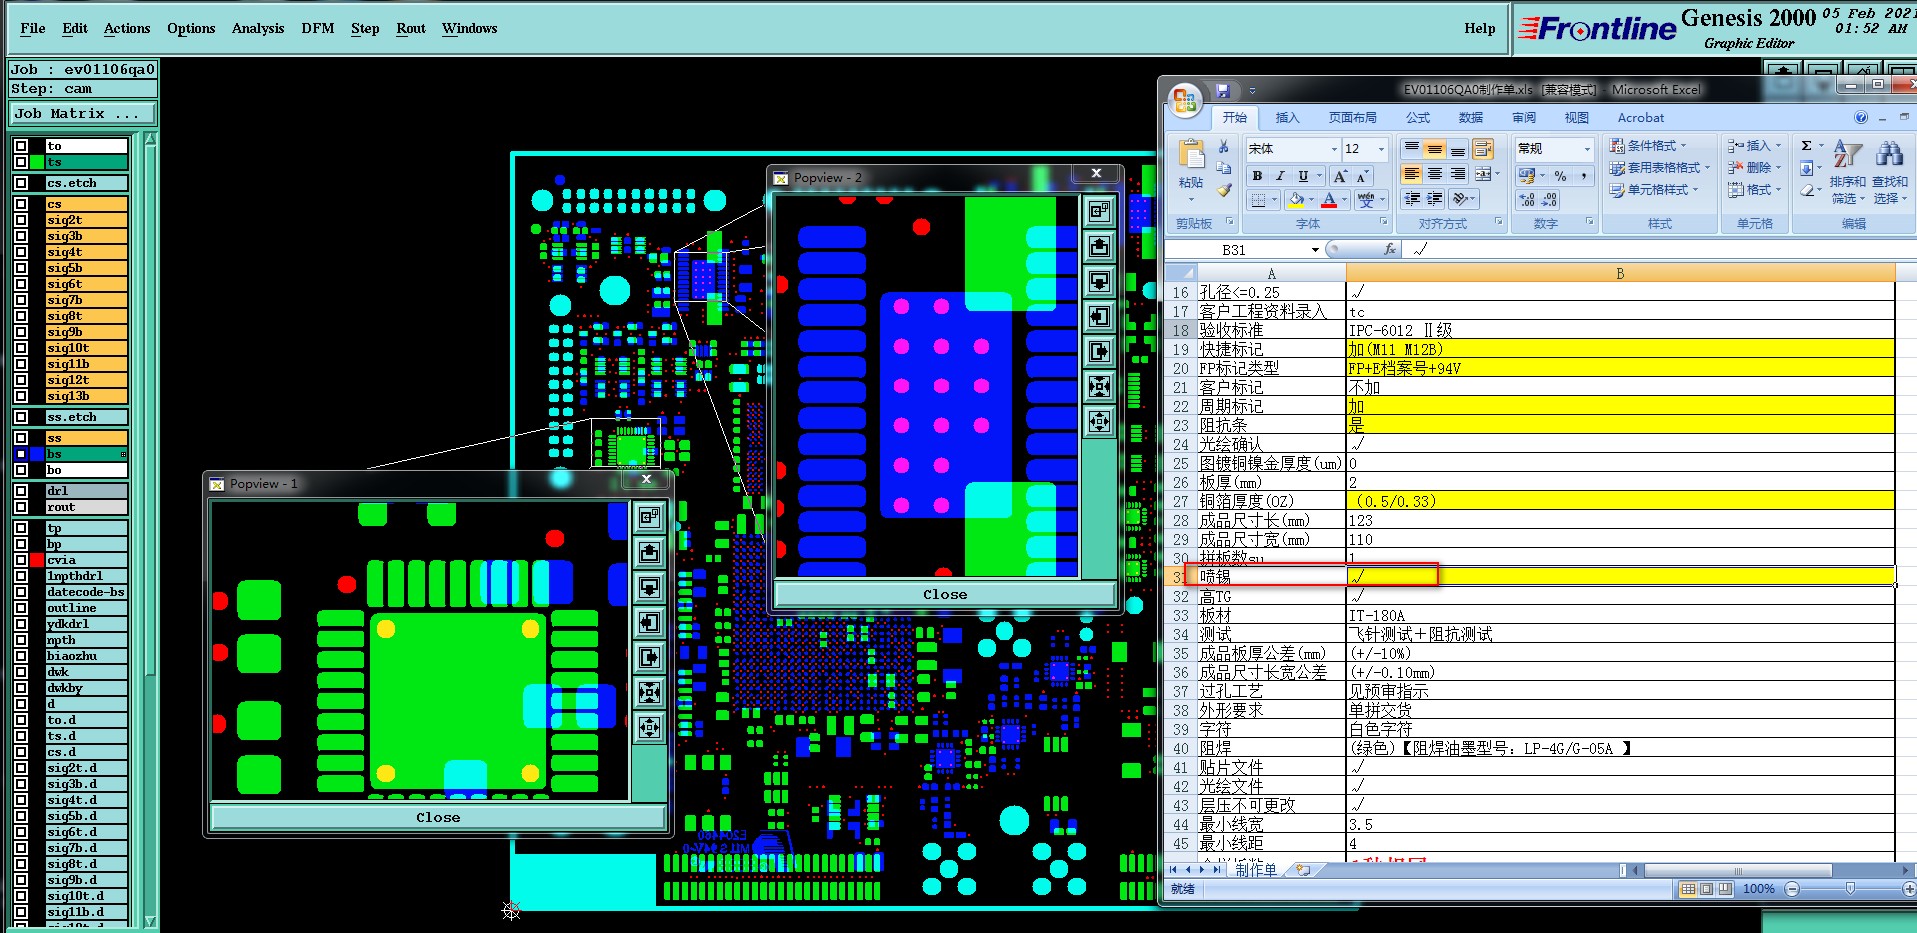This screenshot has height=933, width=1917.
Task: Toggle Italic formatting in Excel
Action: 1280,176
